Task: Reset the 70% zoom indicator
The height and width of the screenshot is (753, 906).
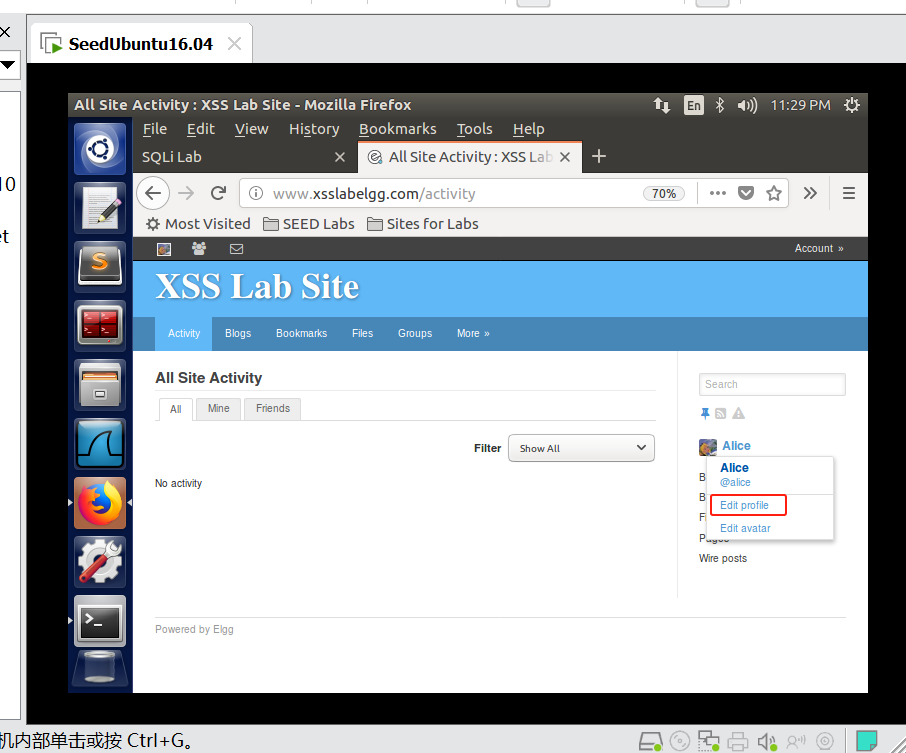Action: tap(664, 194)
